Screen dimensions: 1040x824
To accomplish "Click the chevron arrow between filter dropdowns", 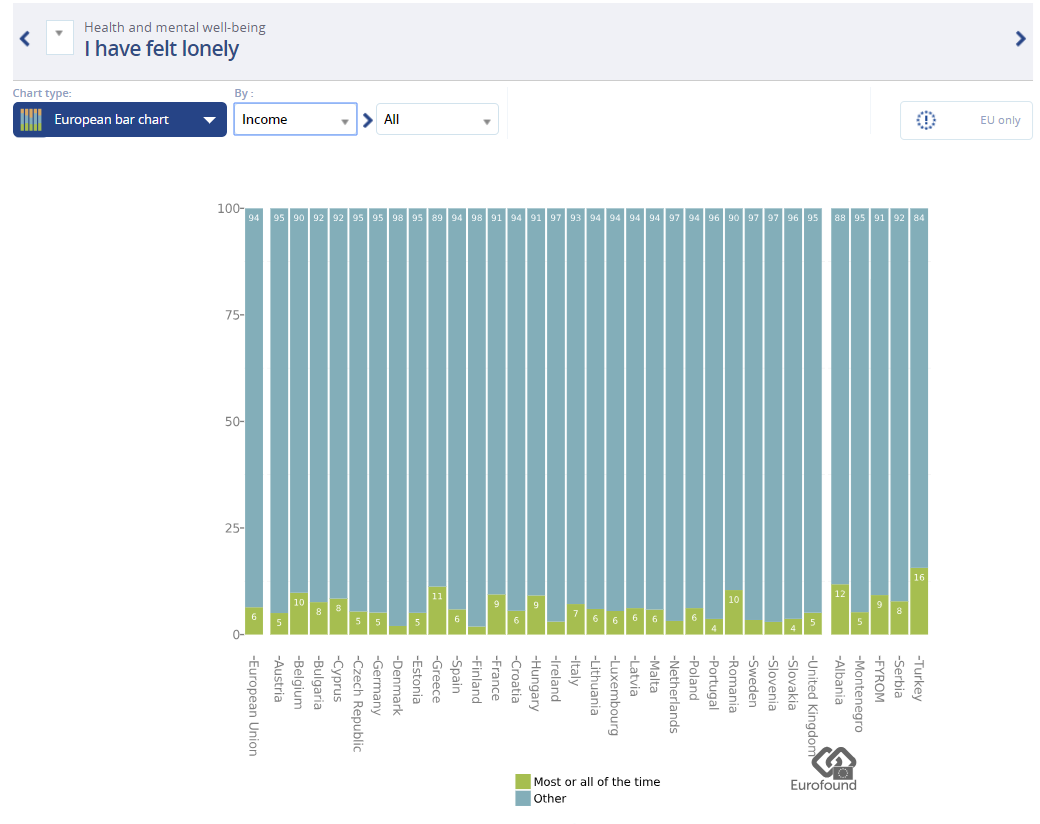I will pyautogui.click(x=367, y=120).
